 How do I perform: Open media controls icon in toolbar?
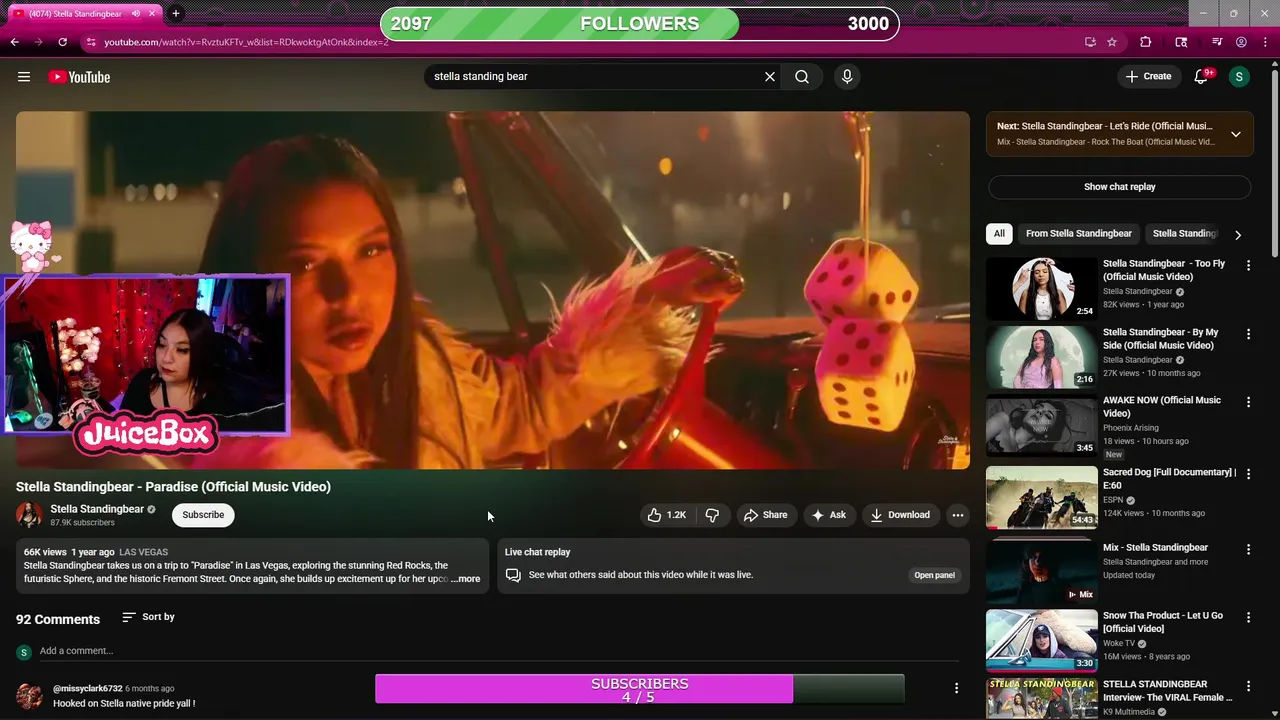pyautogui.click(x=1217, y=42)
